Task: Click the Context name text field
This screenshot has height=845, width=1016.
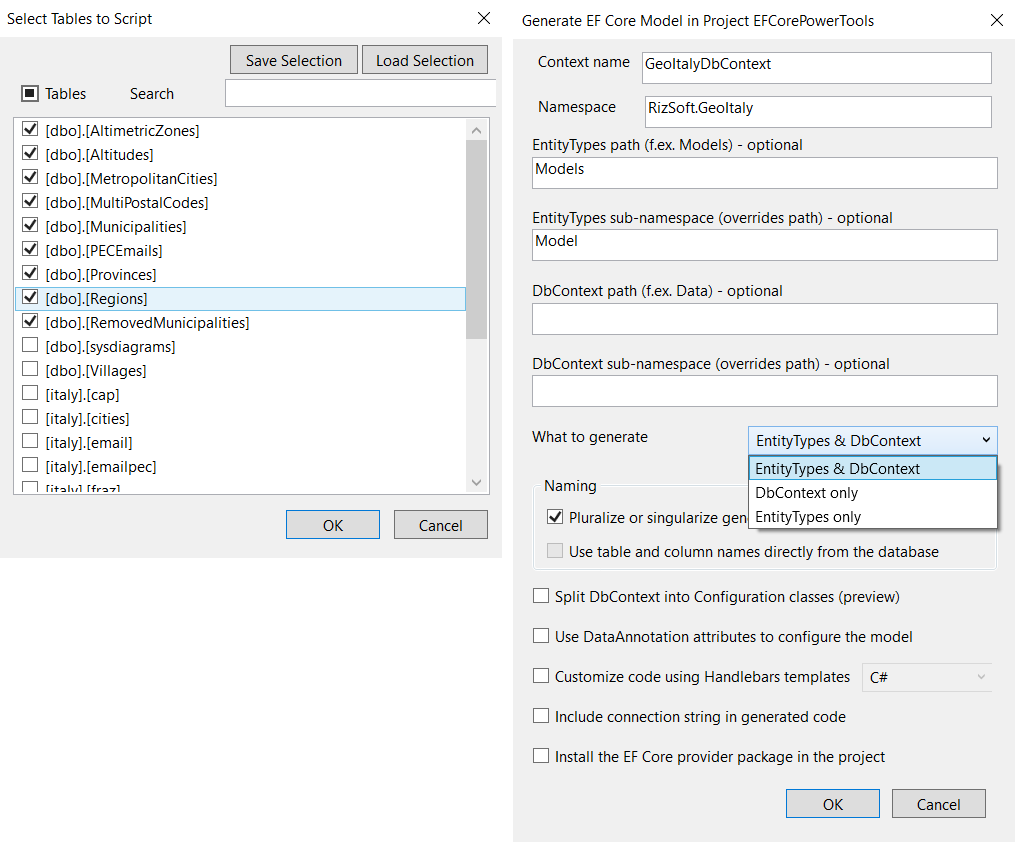Action: pyautogui.click(x=816, y=68)
